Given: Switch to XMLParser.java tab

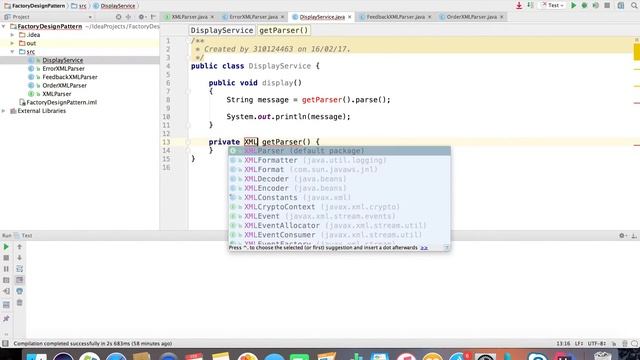Looking at the screenshot, I should [x=189, y=17].
